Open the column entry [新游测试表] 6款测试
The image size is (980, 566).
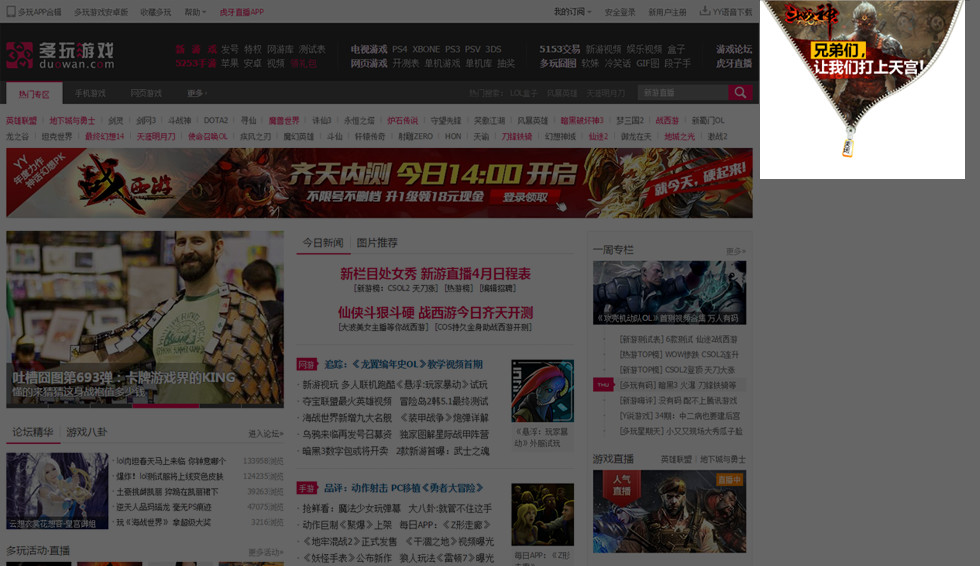(x=678, y=339)
